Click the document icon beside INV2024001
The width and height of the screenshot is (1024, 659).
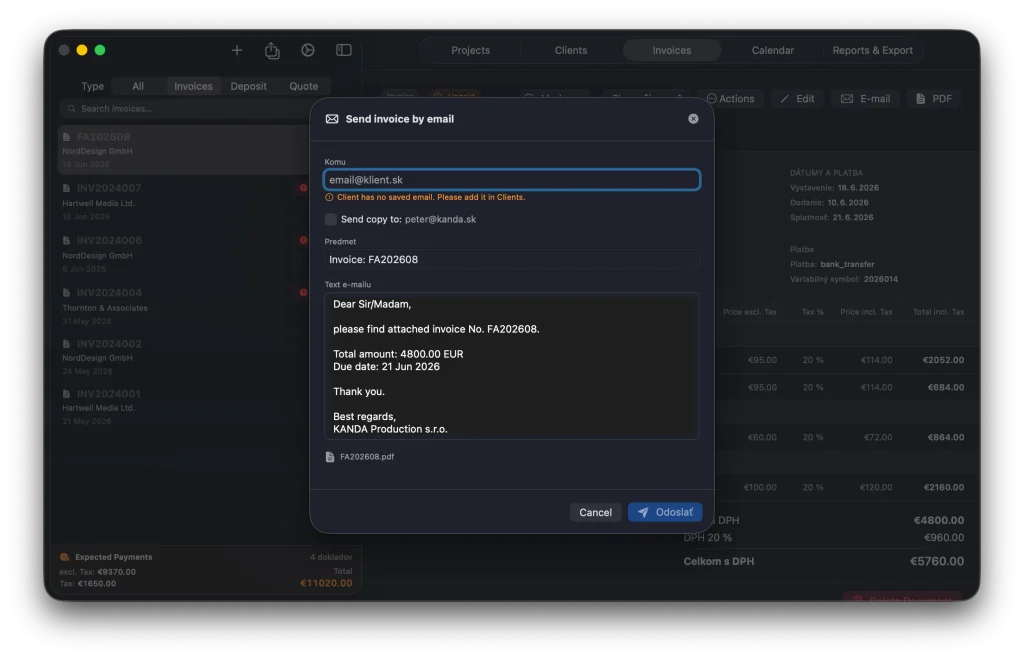[x=66, y=394]
